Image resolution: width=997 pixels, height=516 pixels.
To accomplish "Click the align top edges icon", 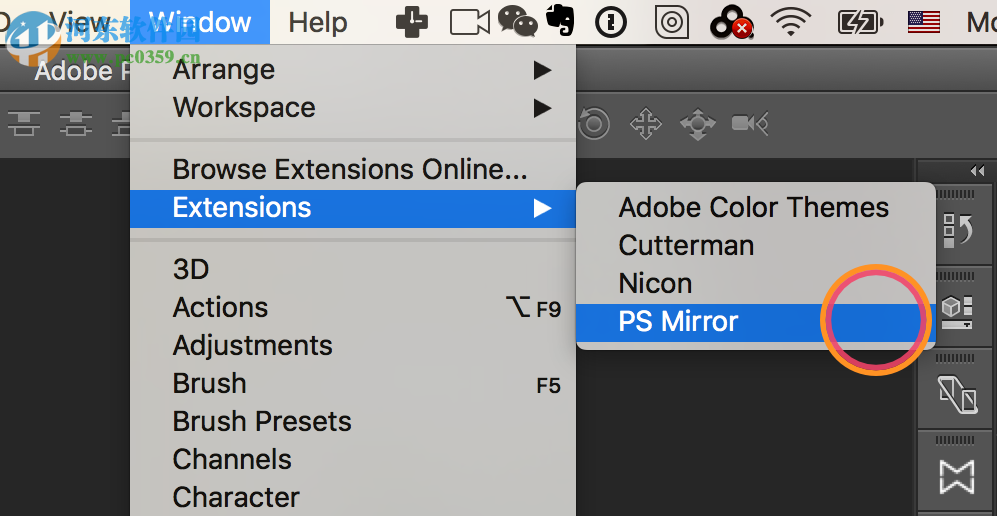I will coord(24,123).
